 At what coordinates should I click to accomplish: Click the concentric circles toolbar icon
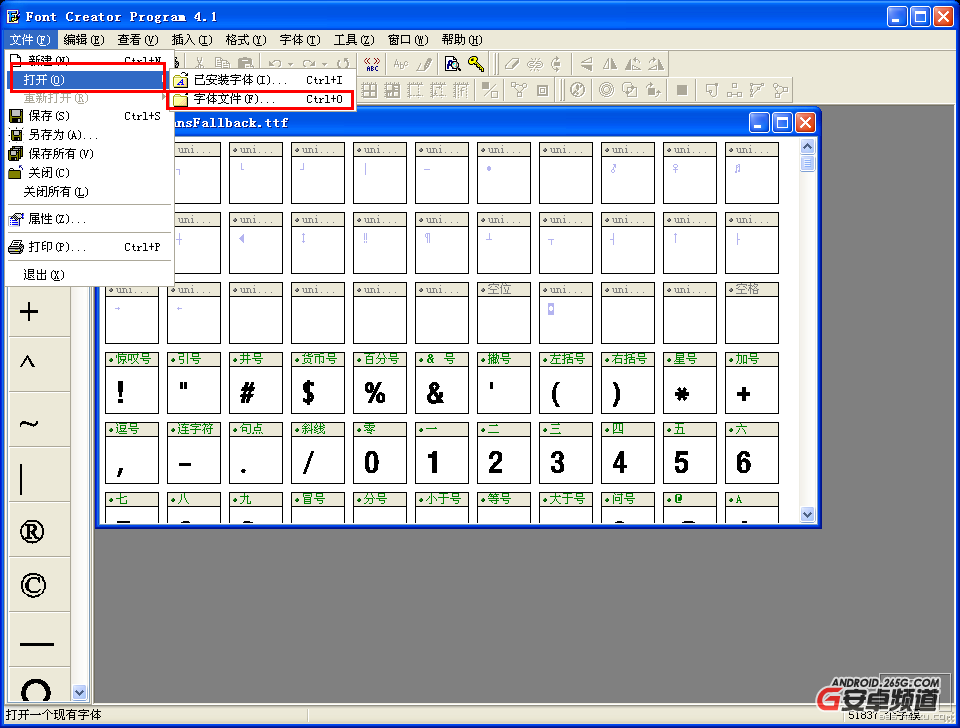pos(606,90)
